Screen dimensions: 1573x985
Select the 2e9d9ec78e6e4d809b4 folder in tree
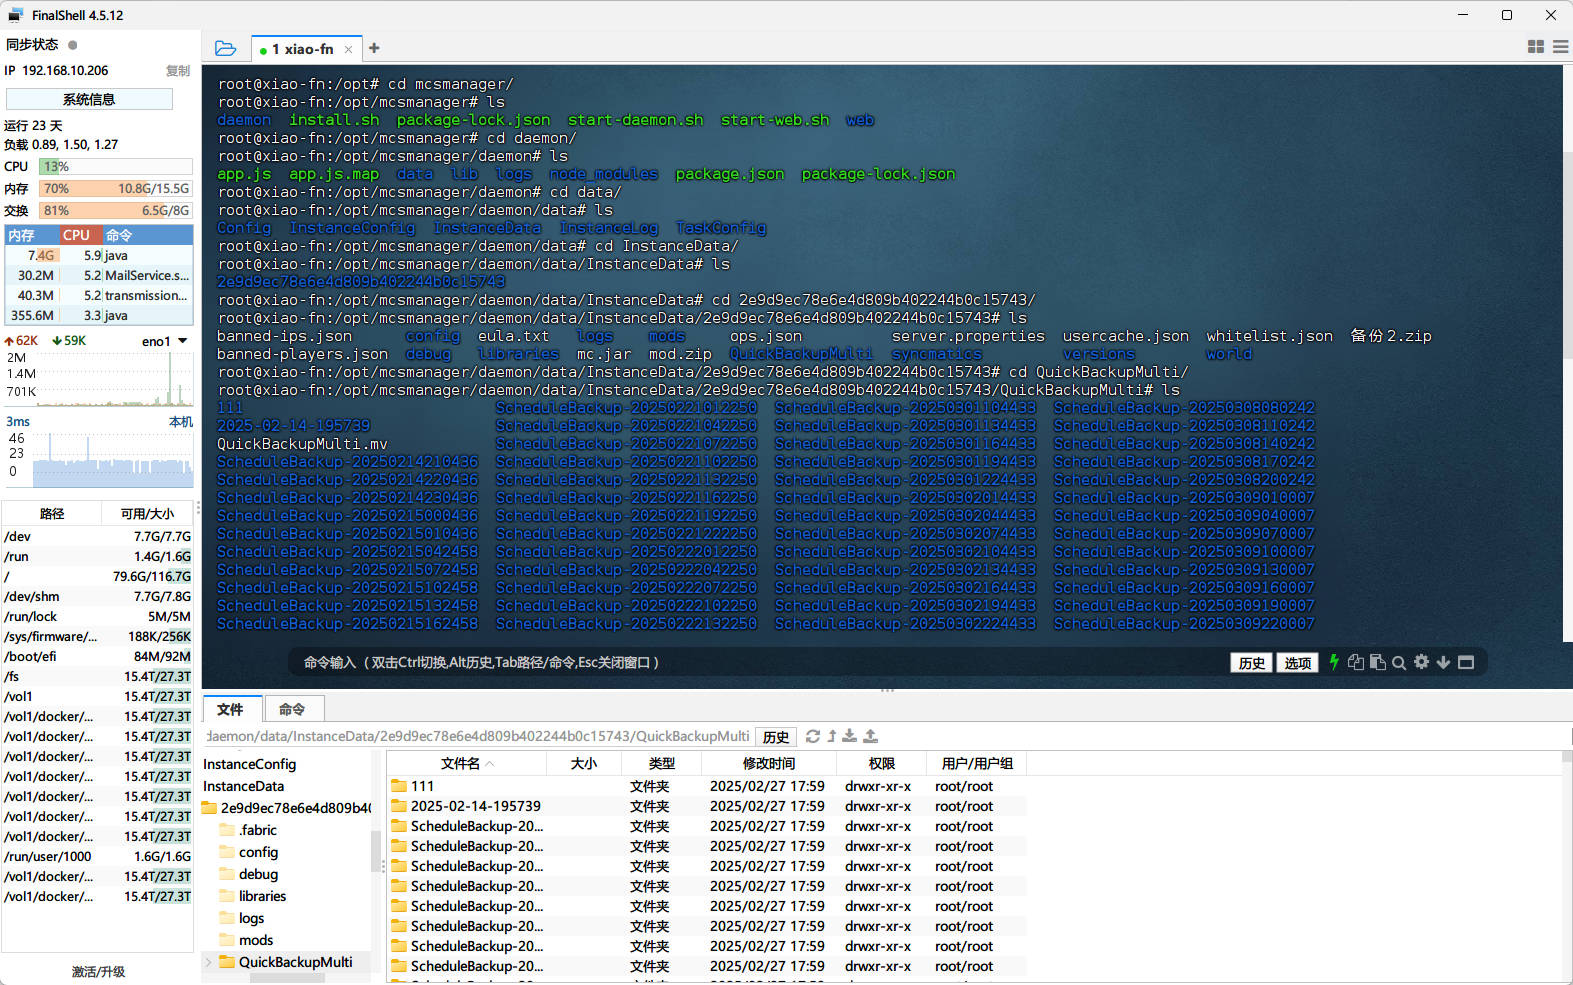[287, 808]
